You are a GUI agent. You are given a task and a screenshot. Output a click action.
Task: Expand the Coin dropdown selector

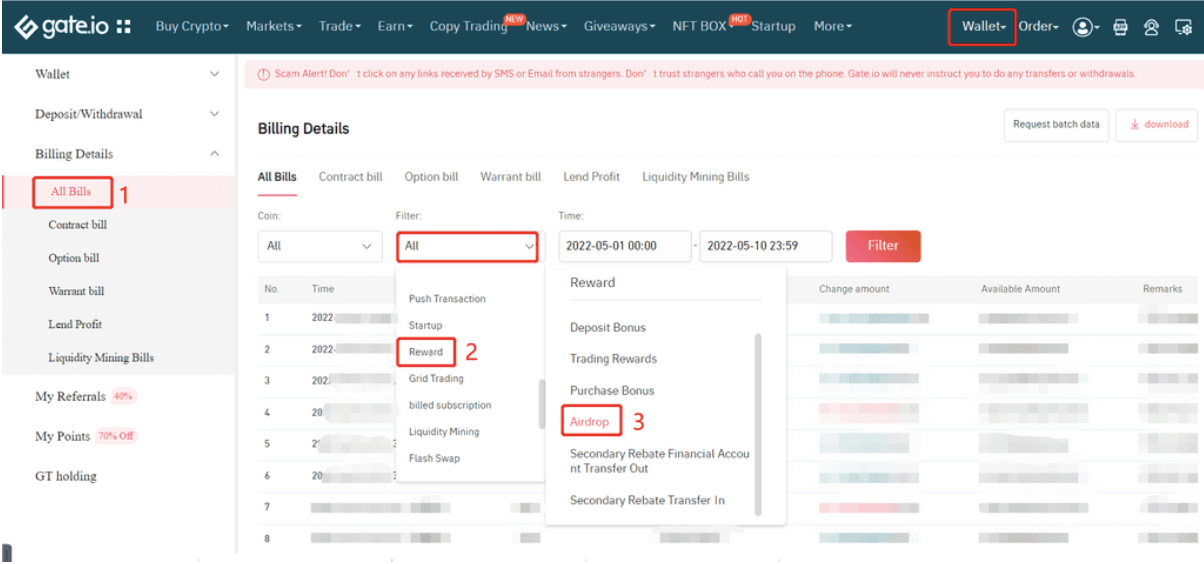[319, 246]
